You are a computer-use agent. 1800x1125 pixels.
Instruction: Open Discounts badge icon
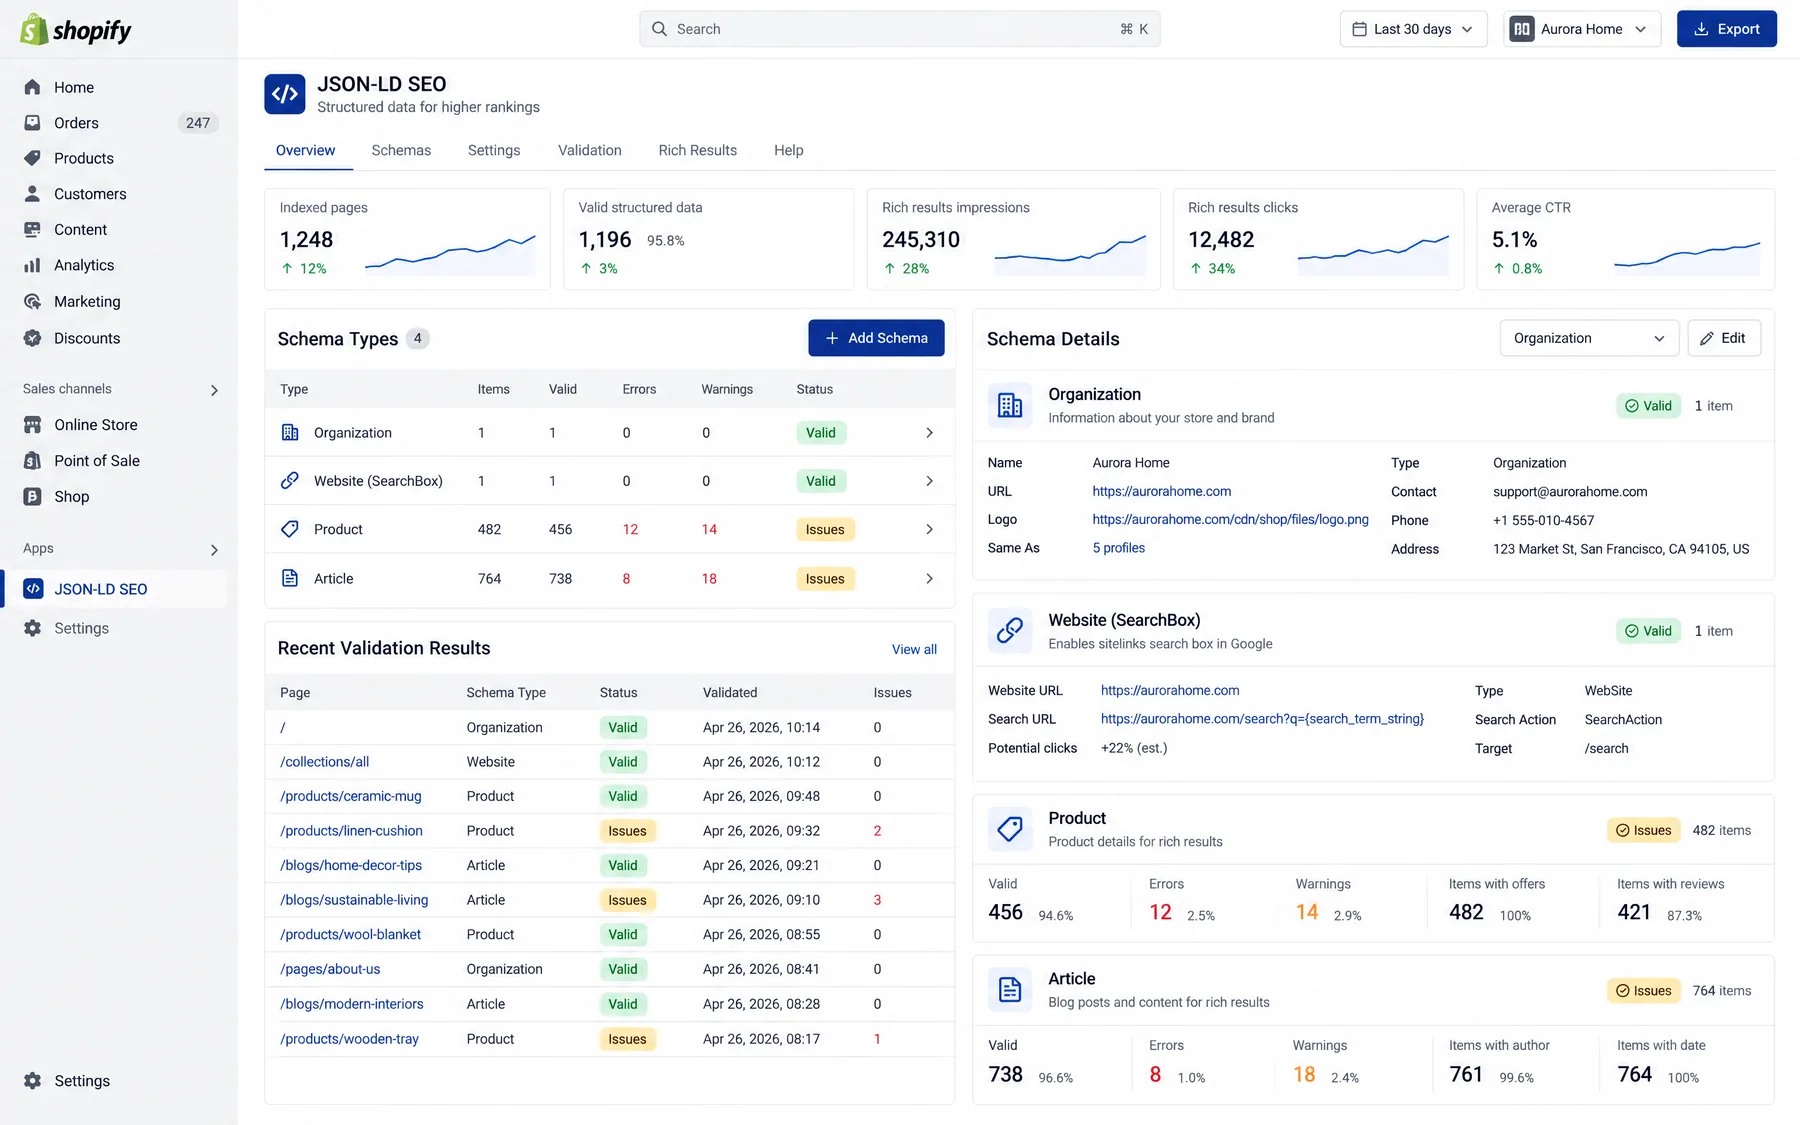[33, 338]
